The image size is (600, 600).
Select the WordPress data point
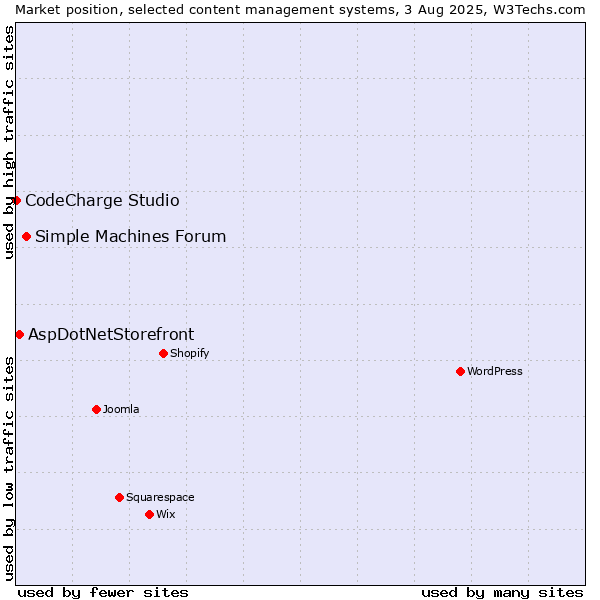coord(460,371)
